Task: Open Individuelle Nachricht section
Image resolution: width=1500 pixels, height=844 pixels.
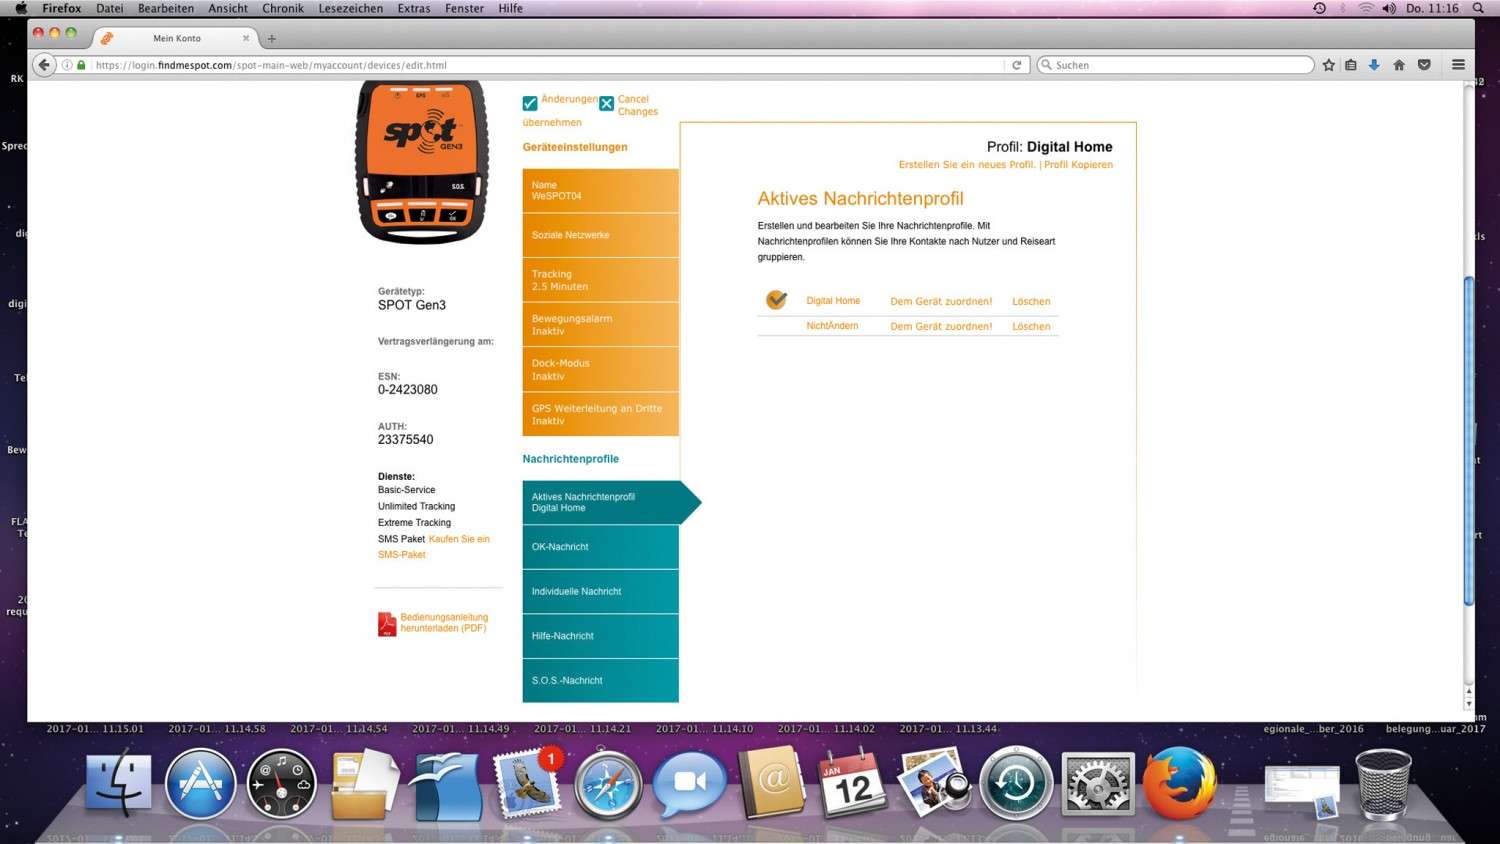Action: tap(600, 591)
